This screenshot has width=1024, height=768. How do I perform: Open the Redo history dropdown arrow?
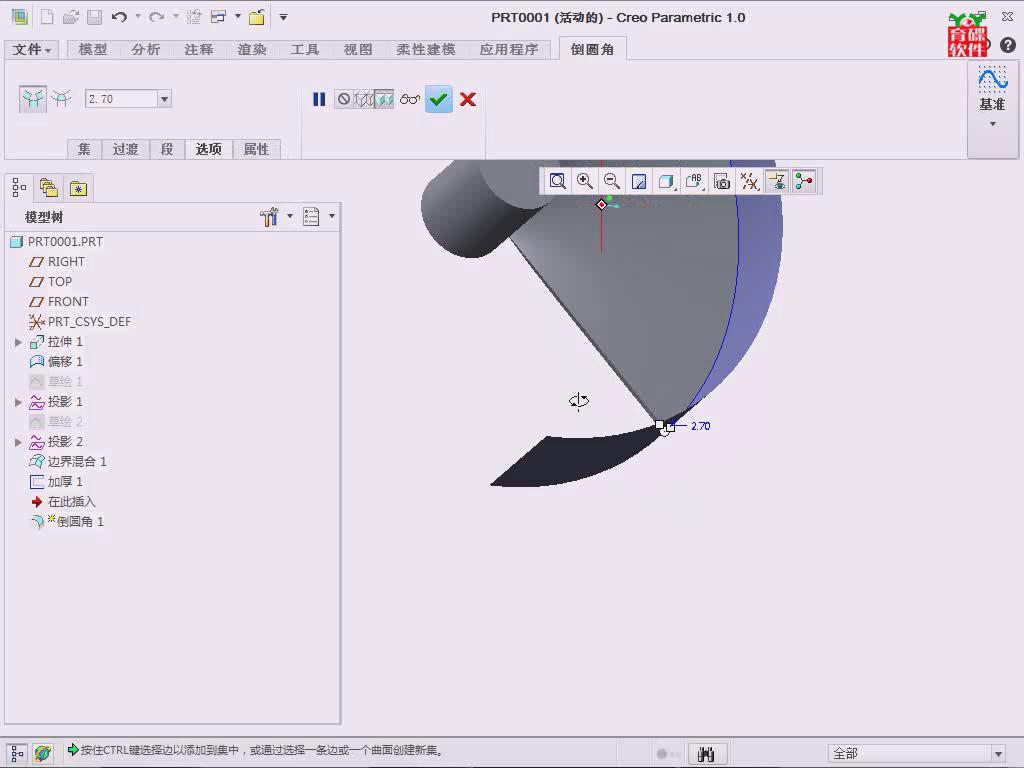coord(176,17)
